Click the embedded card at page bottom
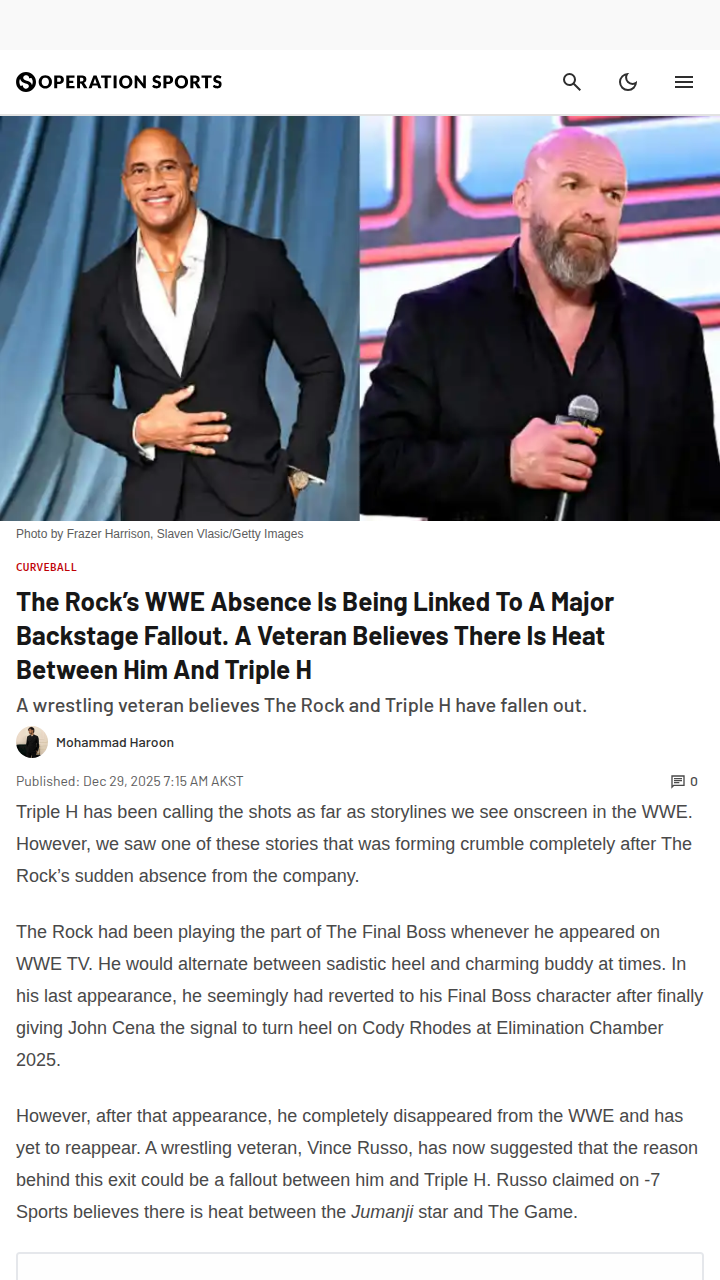The width and height of the screenshot is (720, 1280). (x=360, y=1266)
